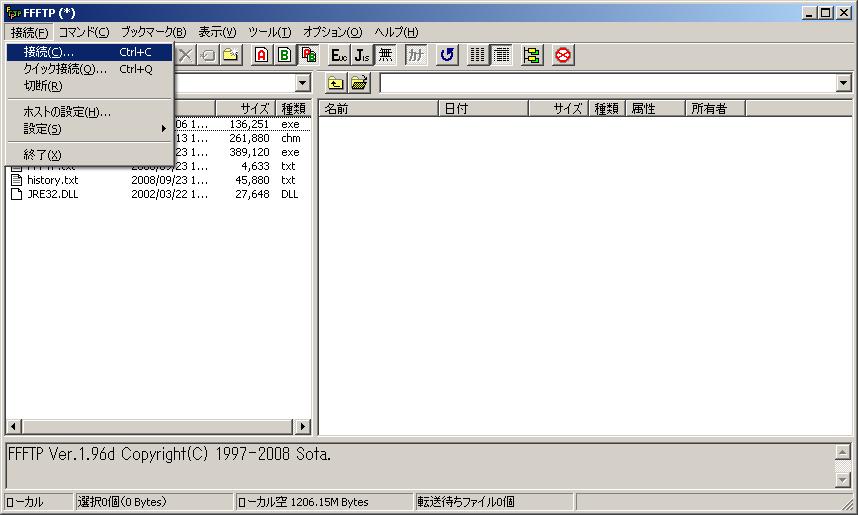Select binary transfer mode (B) icon
Screen dimensions: 858x515
click(284, 55)
